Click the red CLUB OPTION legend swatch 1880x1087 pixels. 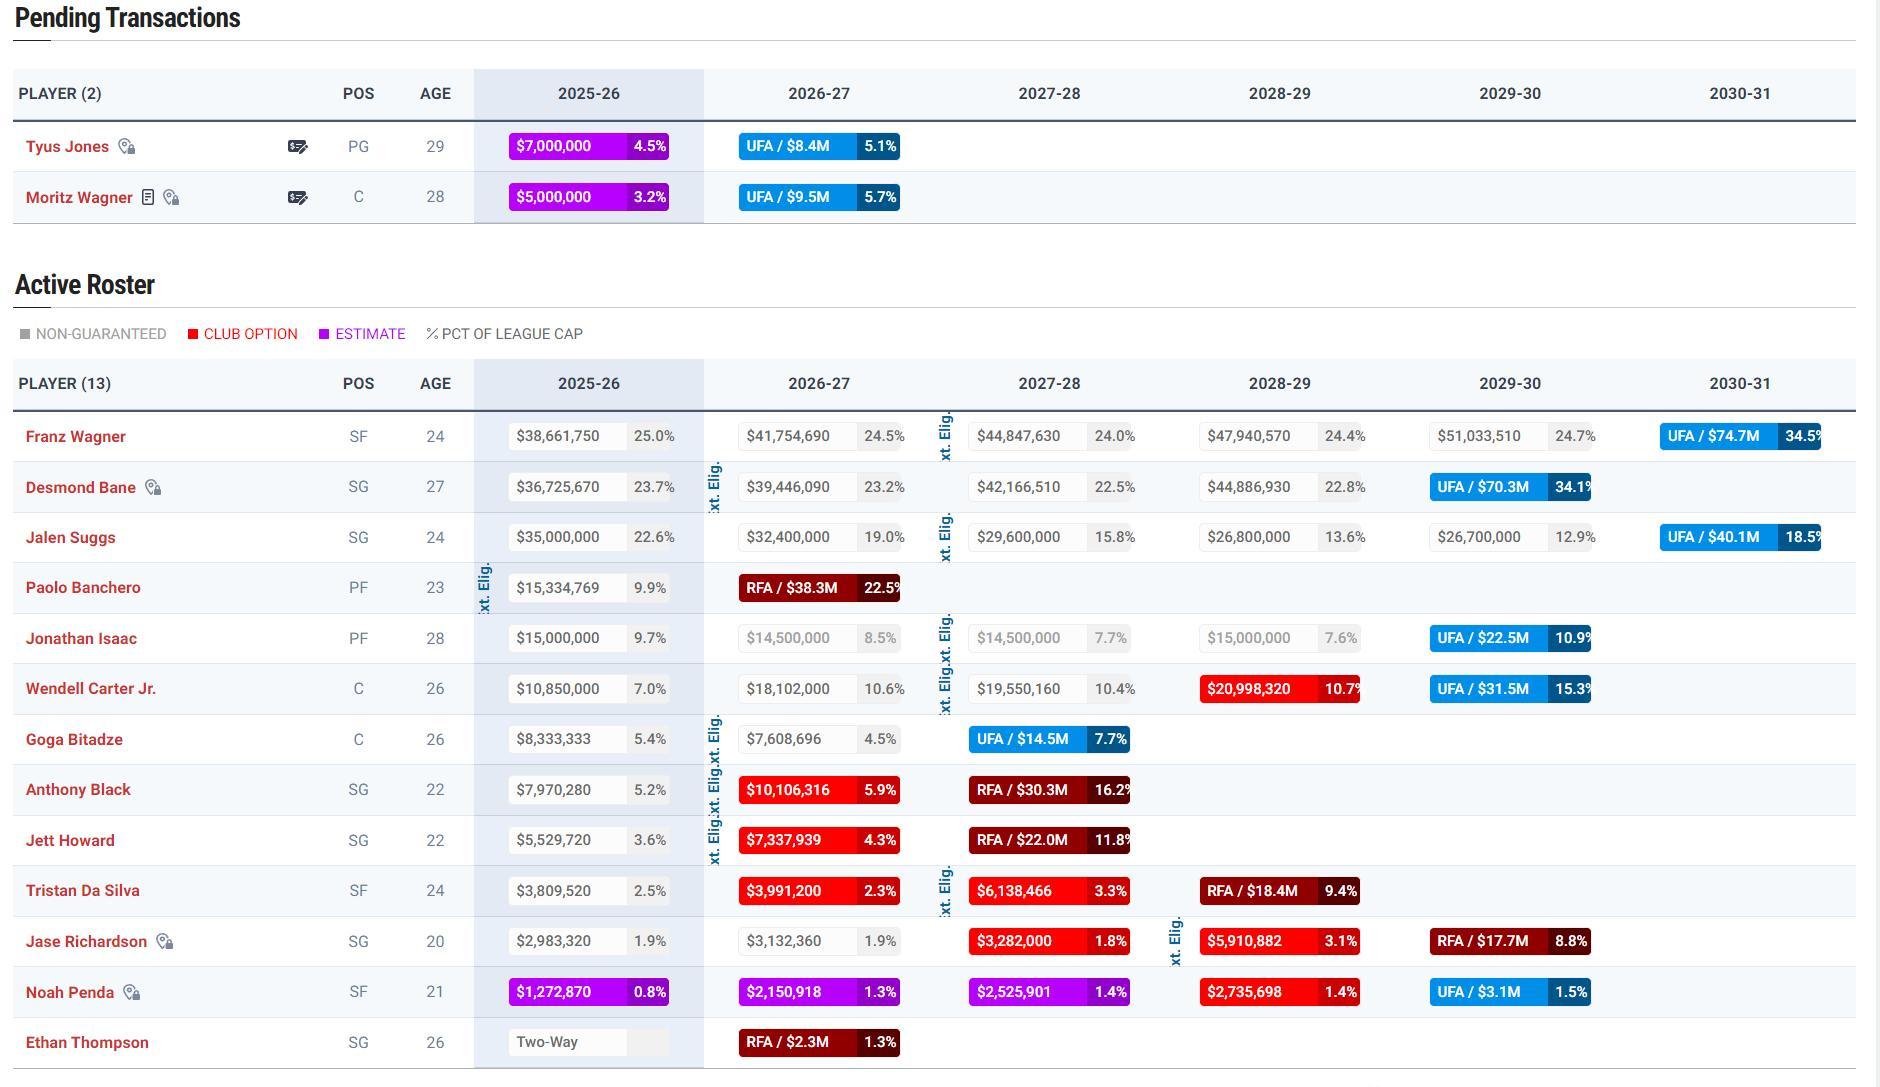(x=193, y=334)
